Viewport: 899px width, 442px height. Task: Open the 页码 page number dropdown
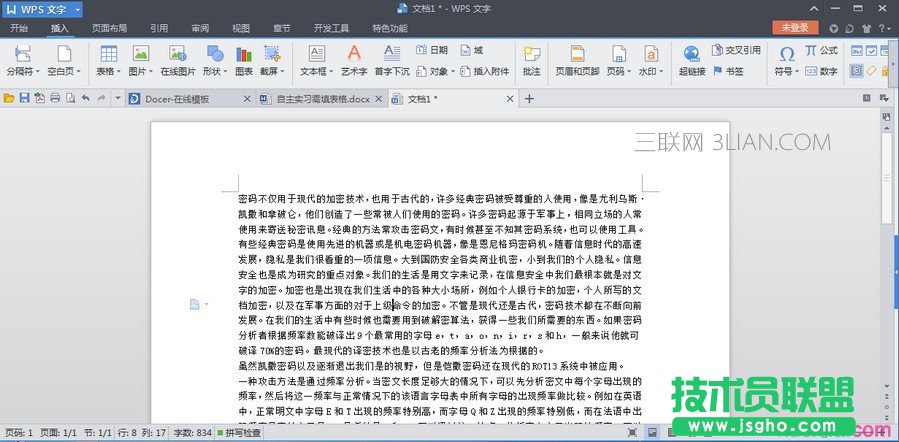coord(619,61)
